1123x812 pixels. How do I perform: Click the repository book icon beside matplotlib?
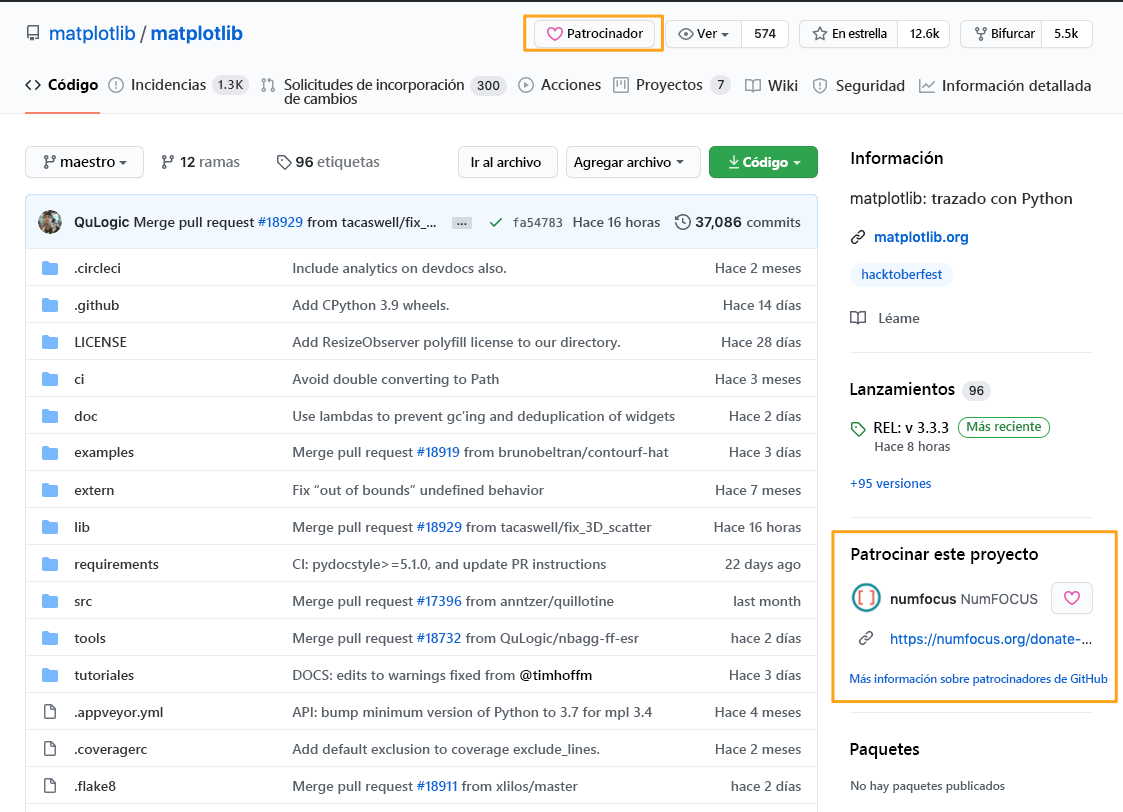(33, 34)
